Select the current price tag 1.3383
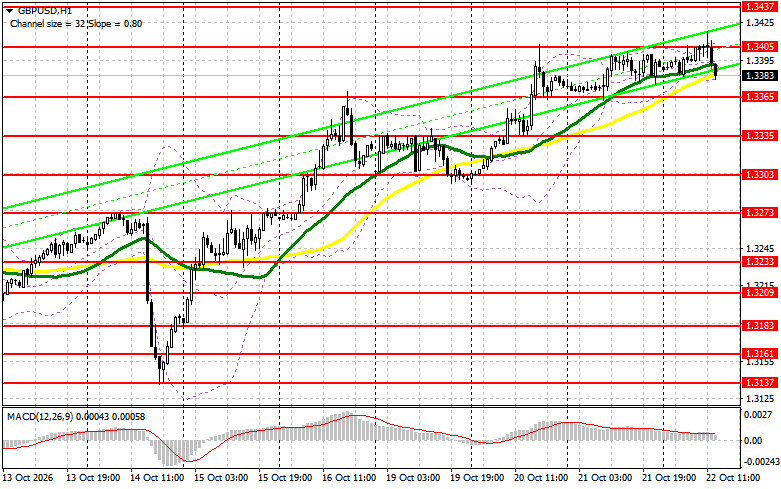781x489 pixels. [x=760, y=76]
